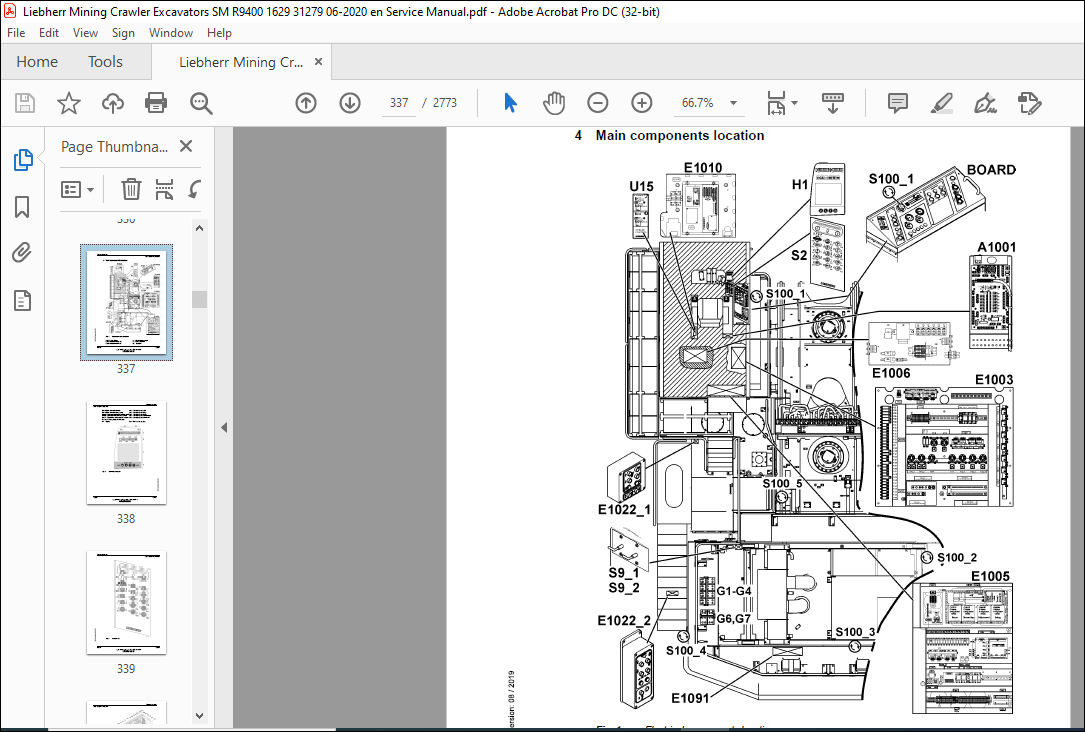Image resolution: width=1085 pixels, height=732 pixels.
Task: Click the E1010 label in the diagram
Action: (702, 167)
